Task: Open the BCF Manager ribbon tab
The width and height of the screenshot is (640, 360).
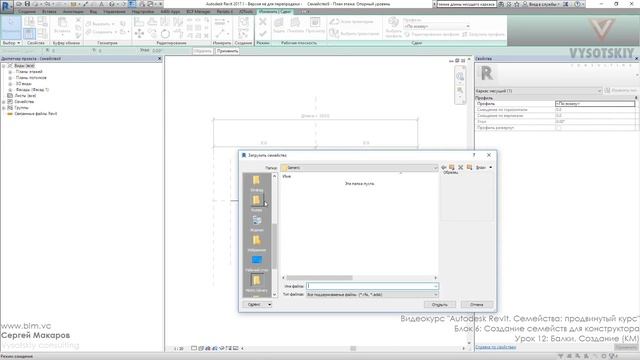Action: coord(198,12)
